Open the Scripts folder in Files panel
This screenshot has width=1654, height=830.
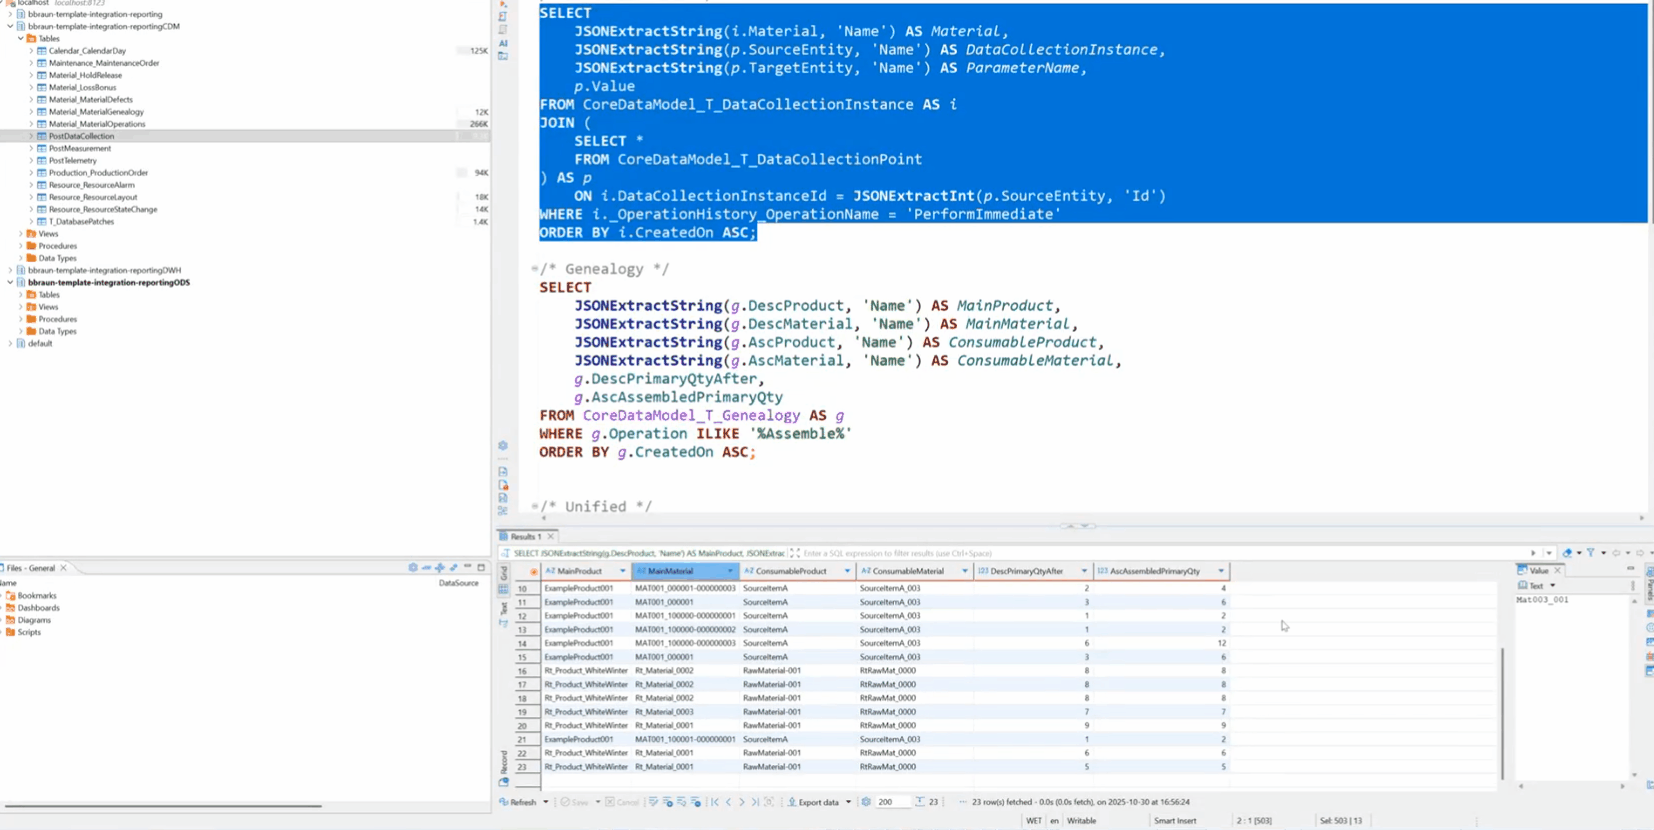tap(29, 632)
